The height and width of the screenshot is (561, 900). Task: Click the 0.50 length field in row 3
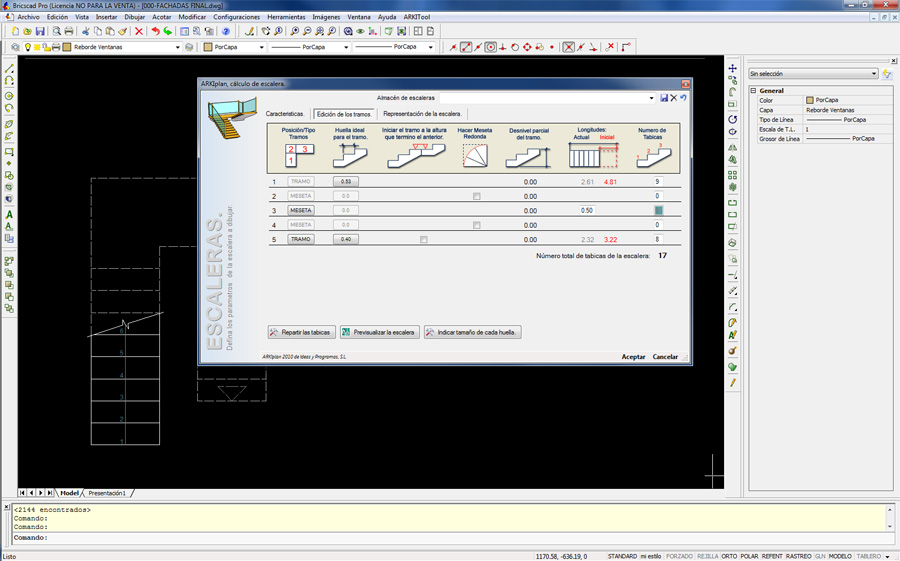[587, 210]
